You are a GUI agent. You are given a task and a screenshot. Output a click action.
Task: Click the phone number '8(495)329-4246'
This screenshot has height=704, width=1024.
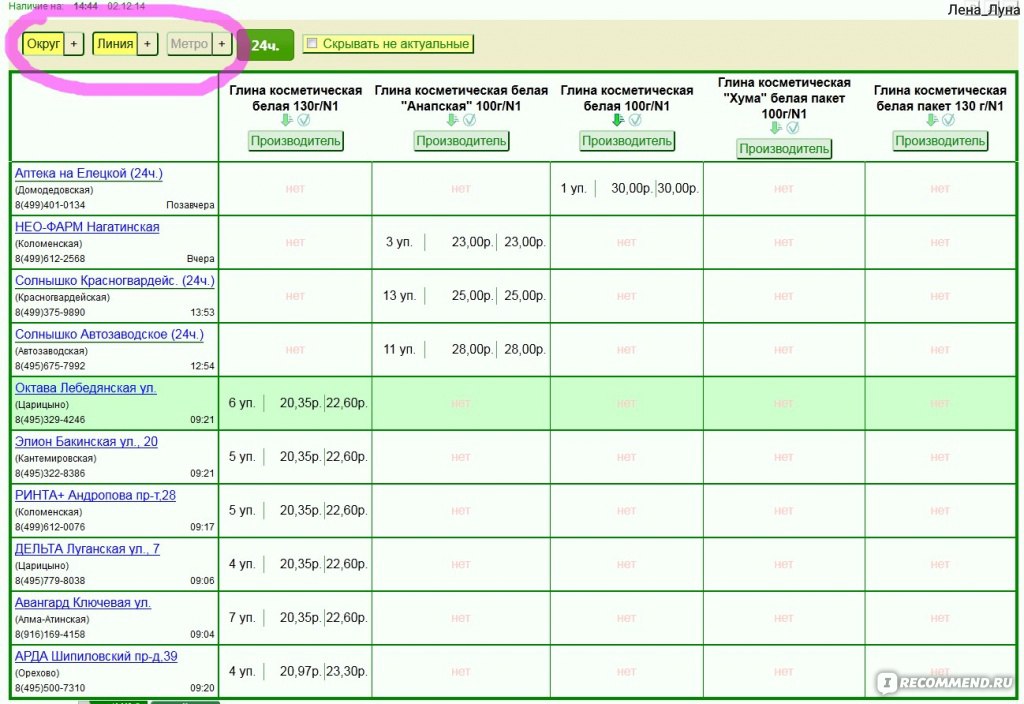pos(50,419)
